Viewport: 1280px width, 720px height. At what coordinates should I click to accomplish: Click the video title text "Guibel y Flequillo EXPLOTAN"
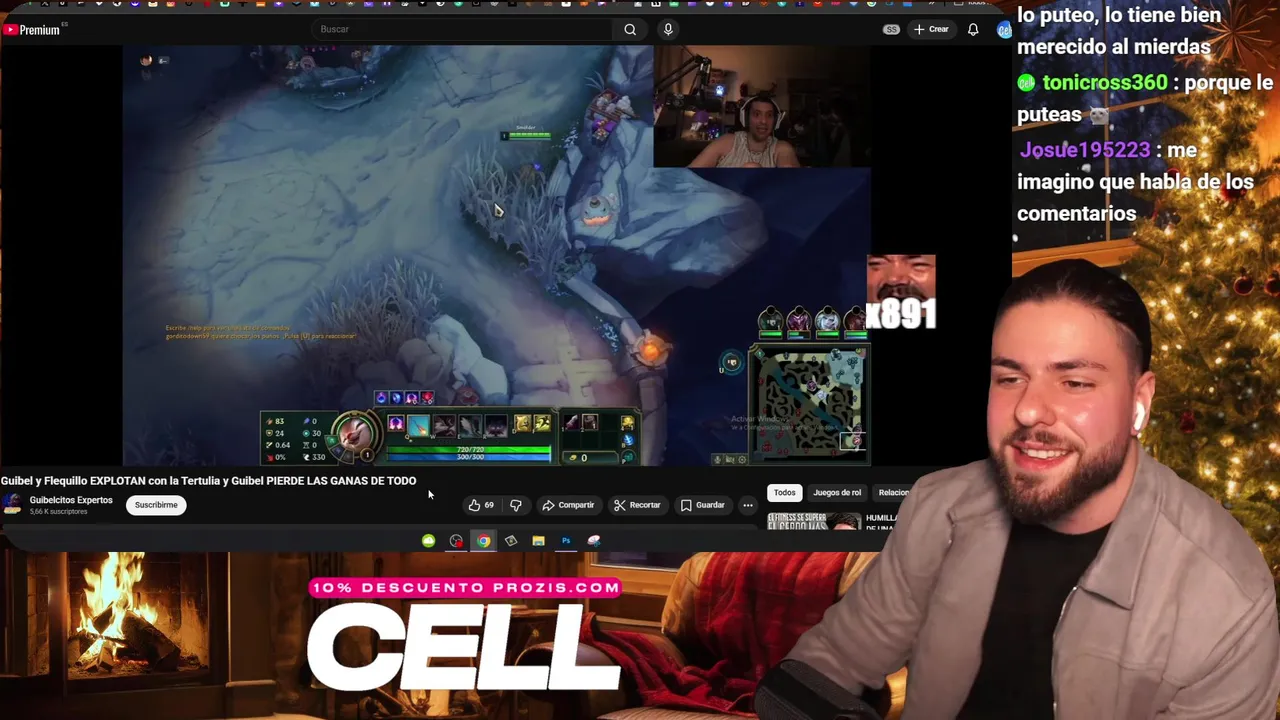point(73,481)
